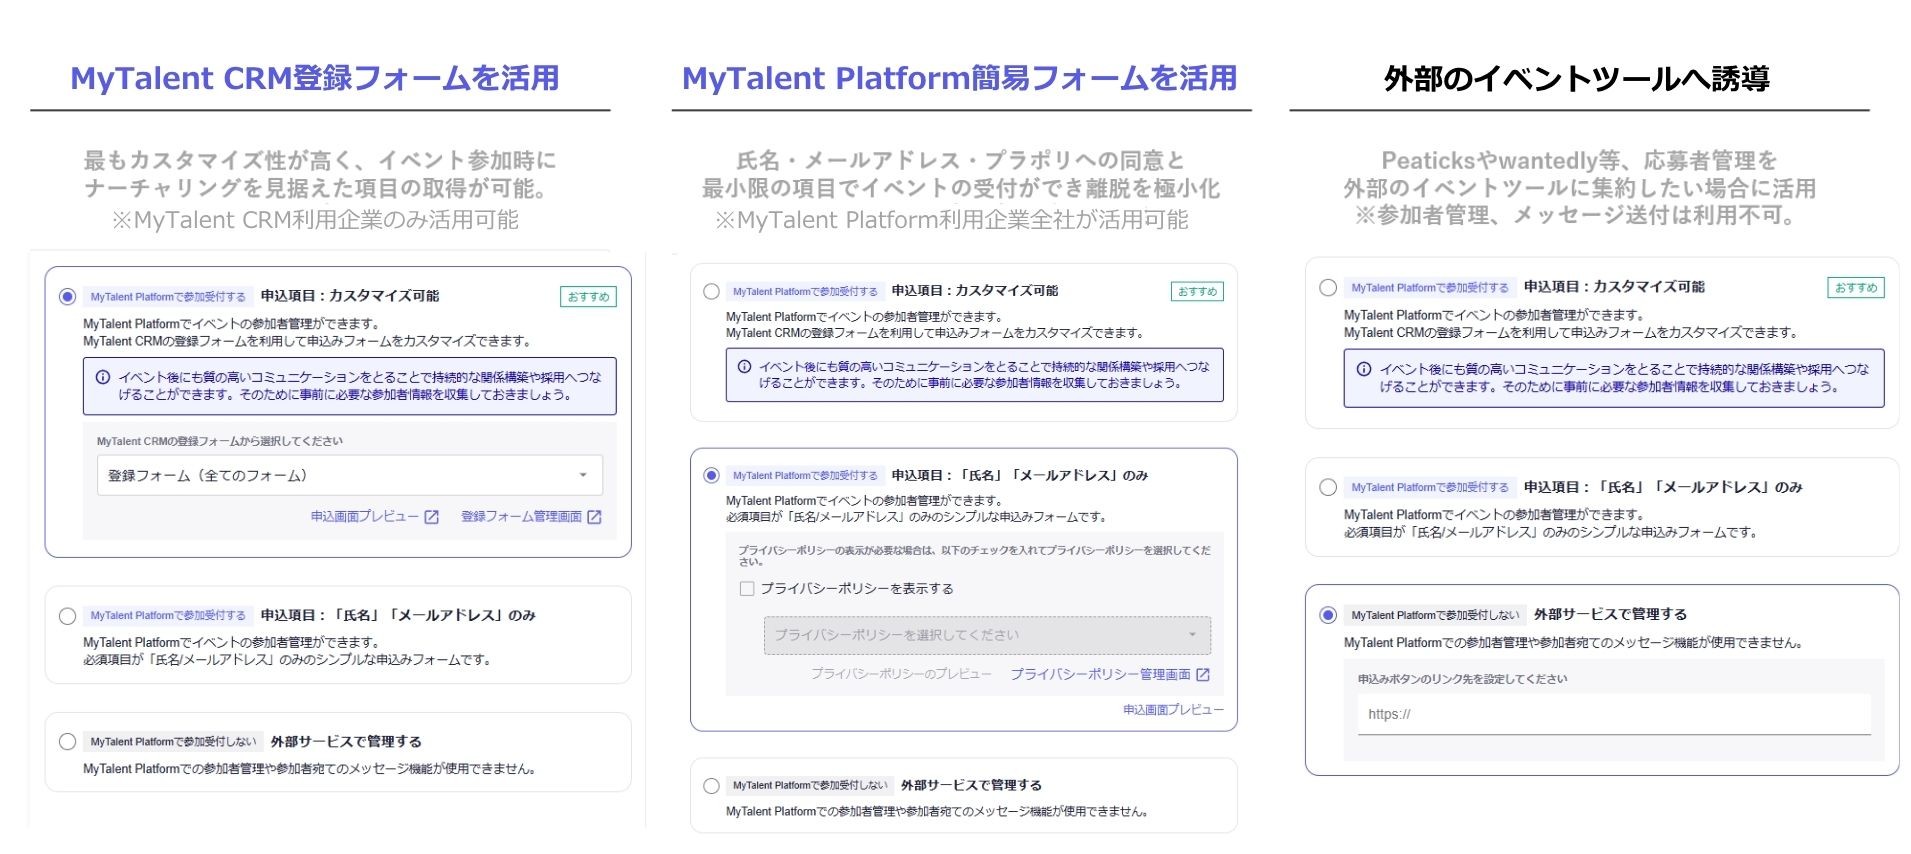Expand the プライバシーポリシーを選択してください dropdown

pos(986,635)
